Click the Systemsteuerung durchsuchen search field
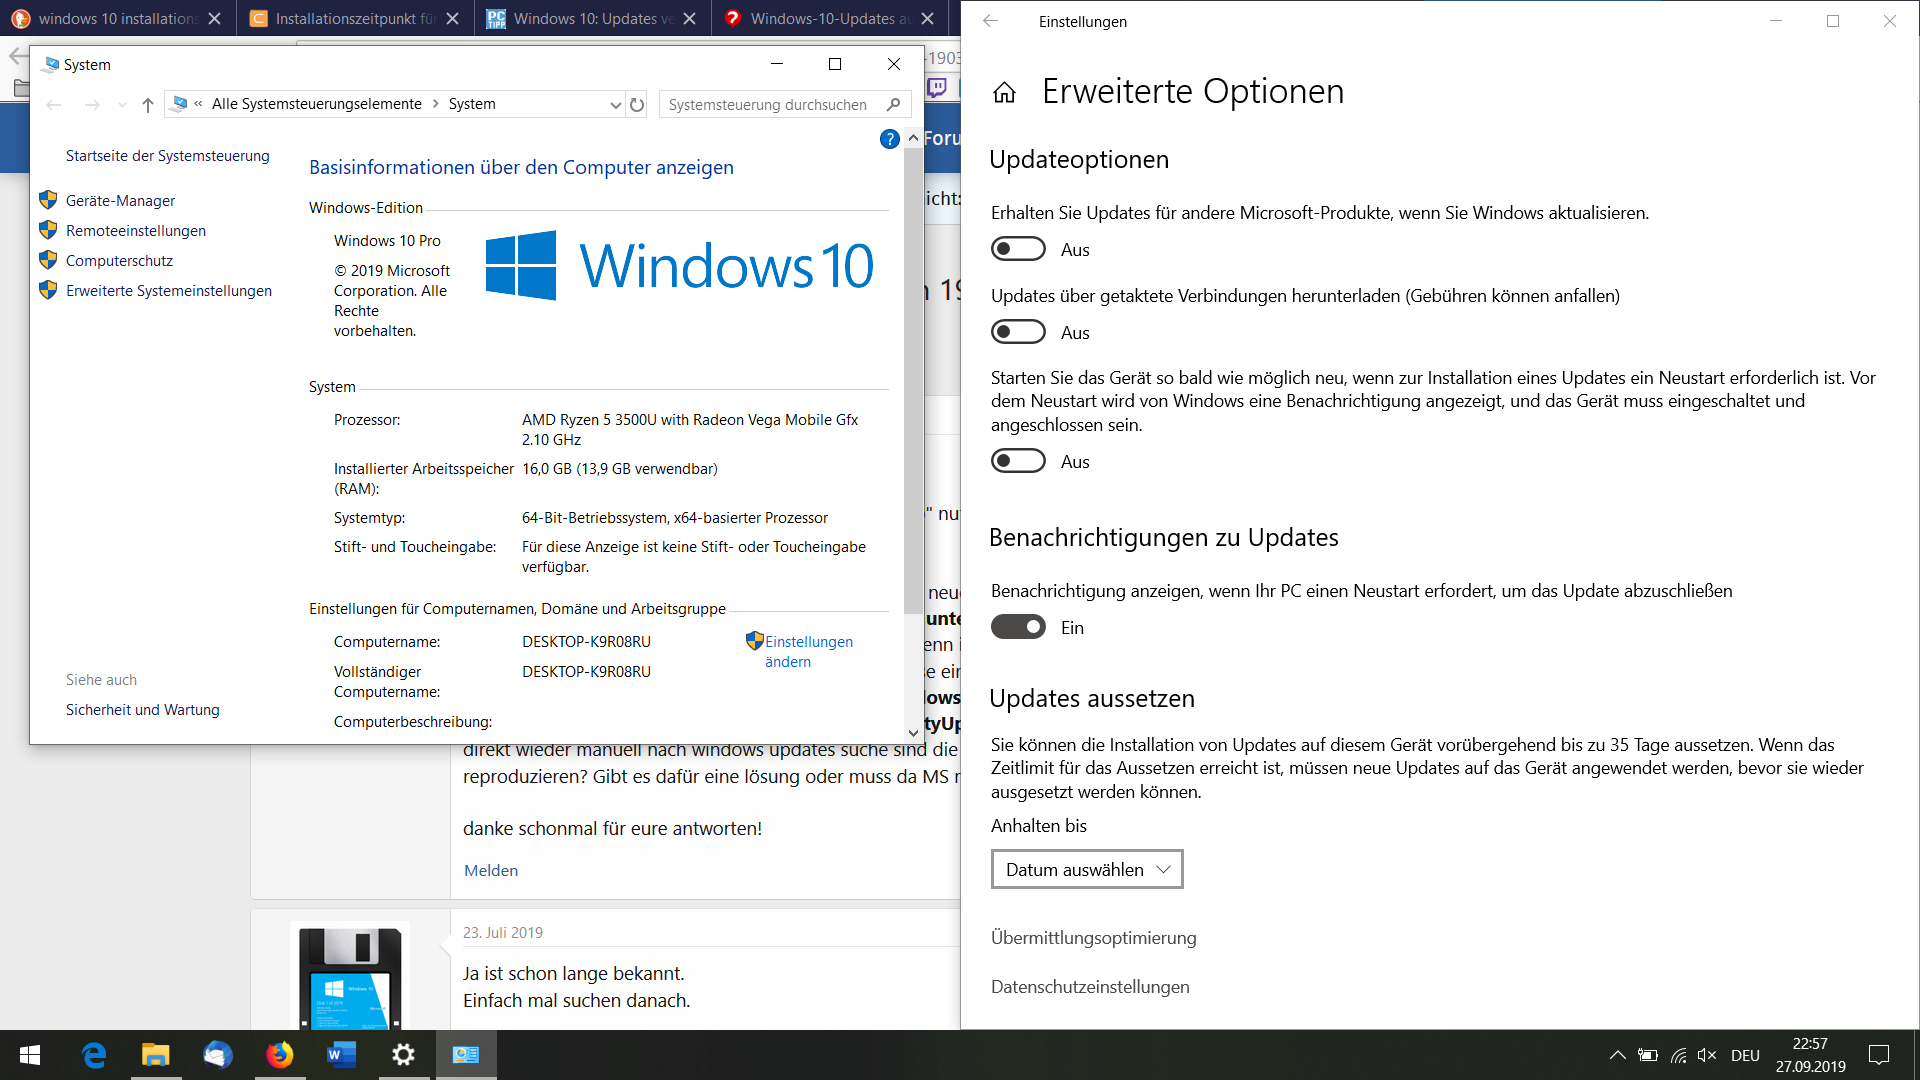Screen dimensions: 1920x1080 tap(768, 104)
